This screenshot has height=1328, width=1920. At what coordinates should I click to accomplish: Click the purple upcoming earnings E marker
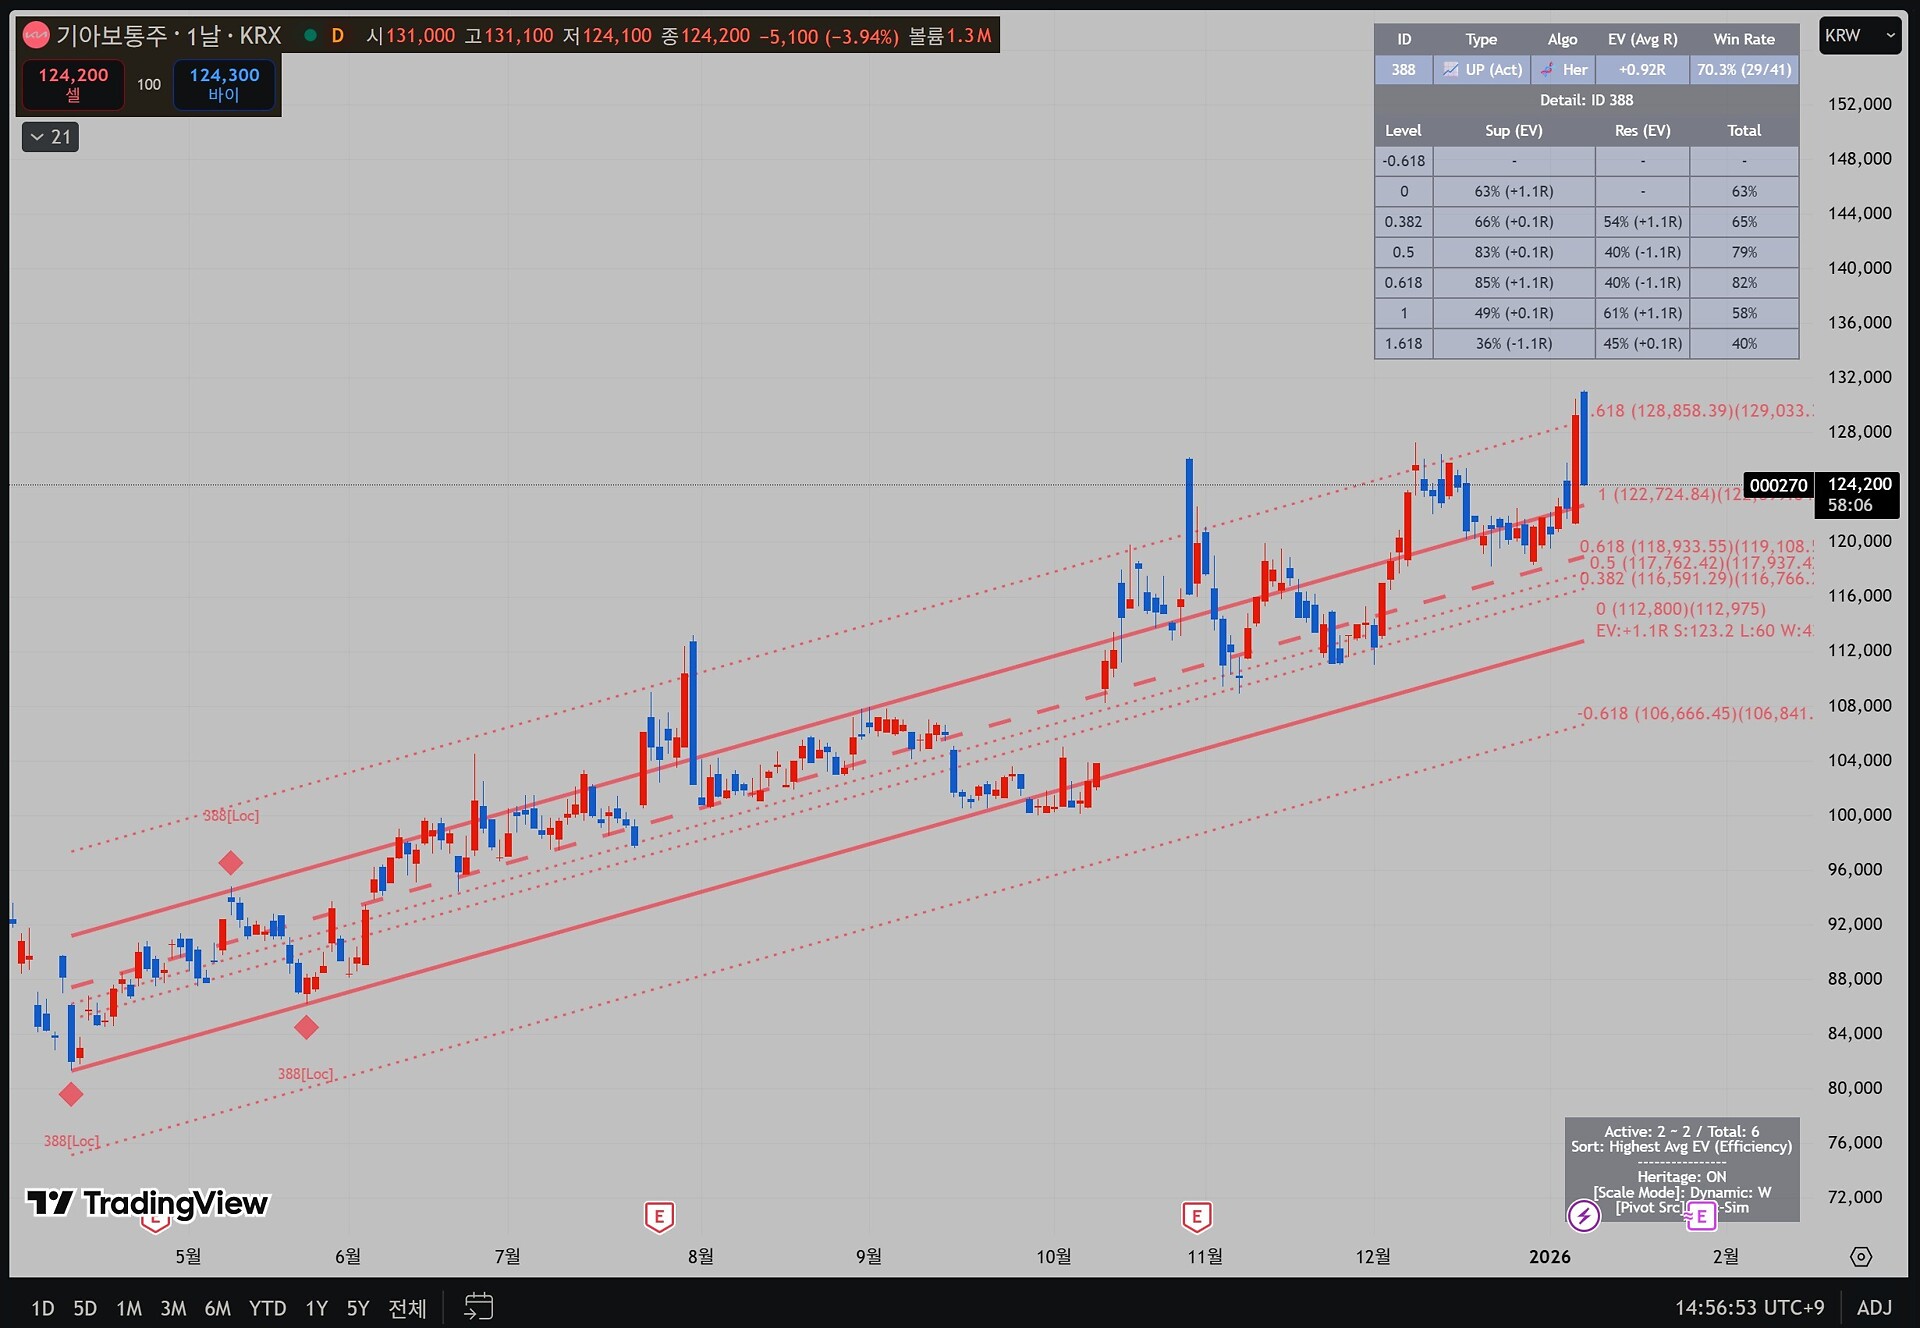[x=1701, y=1217]
